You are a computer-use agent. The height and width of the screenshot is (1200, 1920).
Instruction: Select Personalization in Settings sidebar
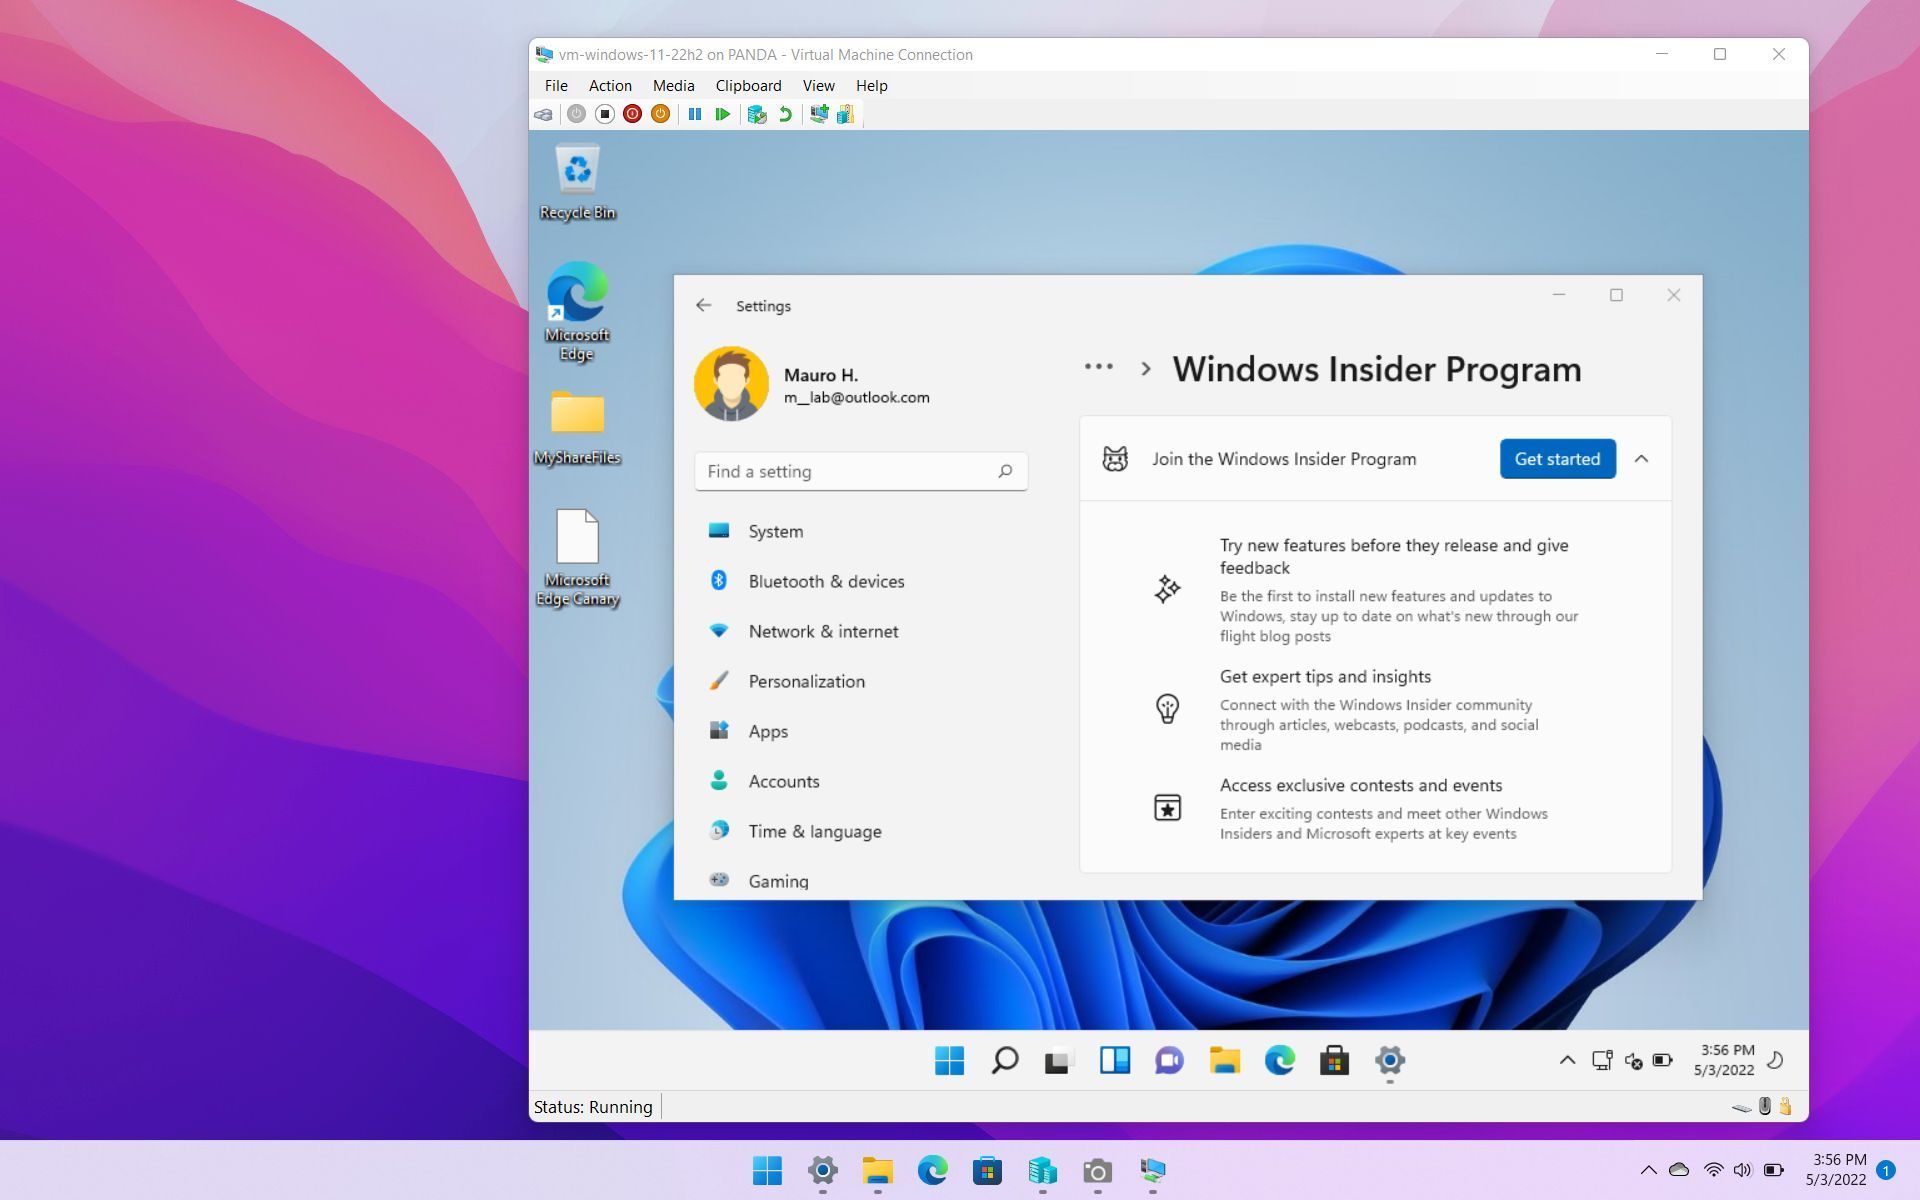click(806, 680)
